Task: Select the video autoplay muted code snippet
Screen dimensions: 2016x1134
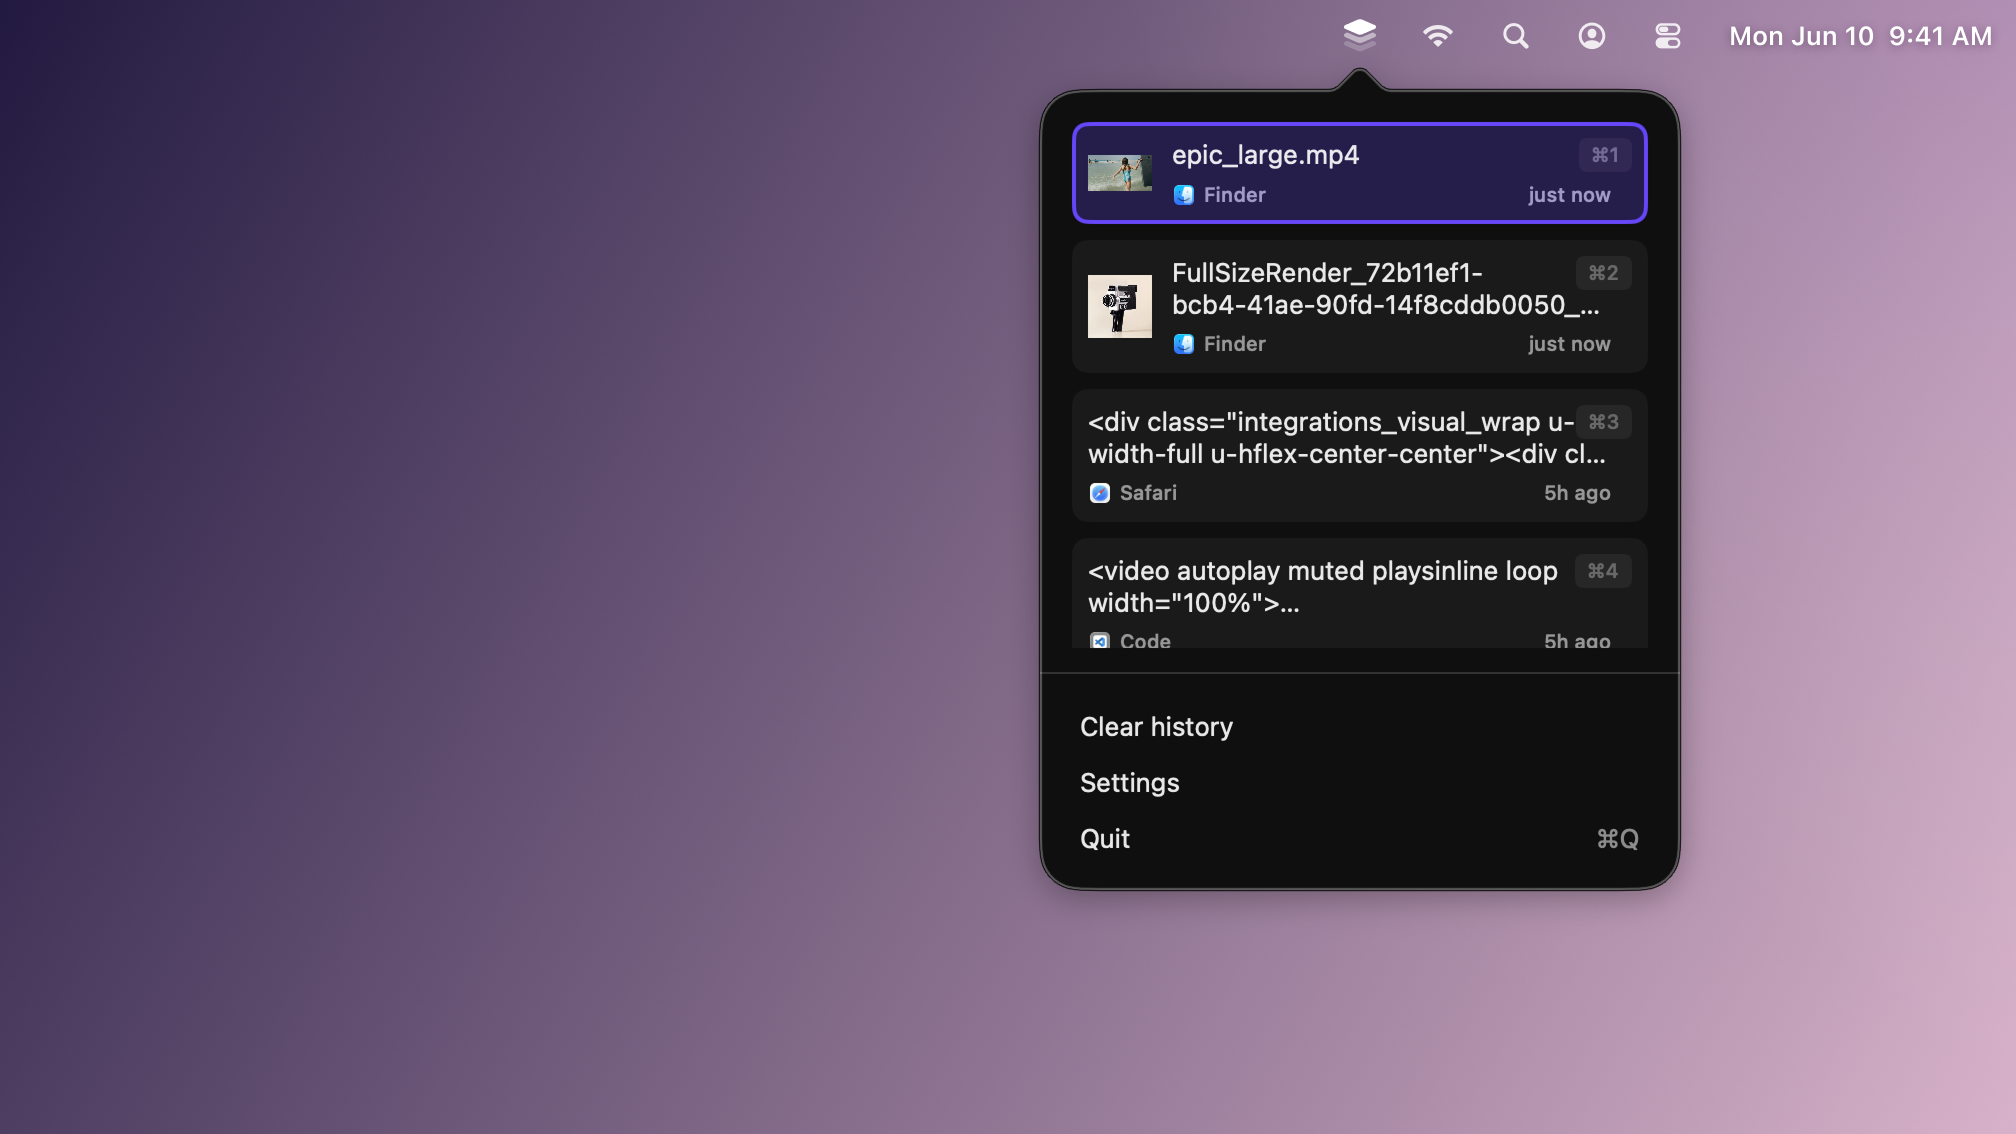Action: tap(1360, 593)
